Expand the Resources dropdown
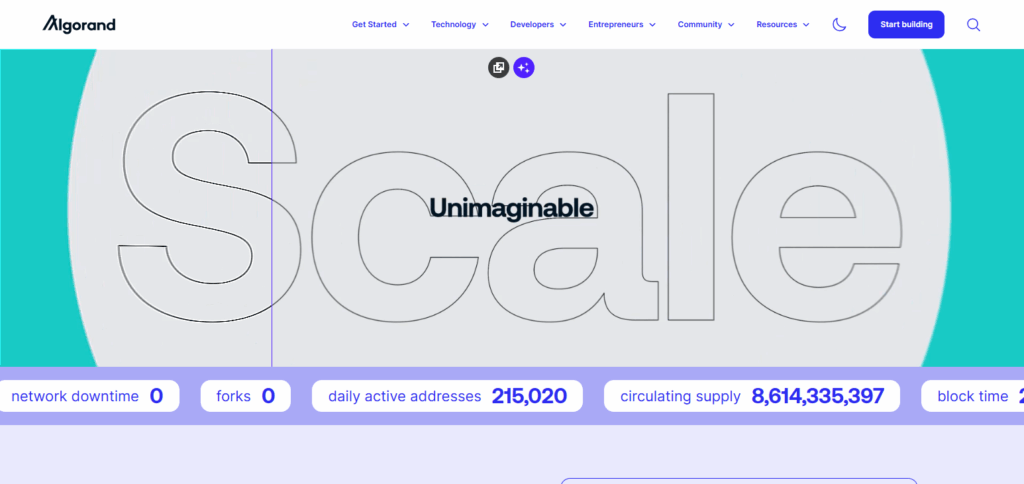1024x484 pixels. [x=782, y=24]
